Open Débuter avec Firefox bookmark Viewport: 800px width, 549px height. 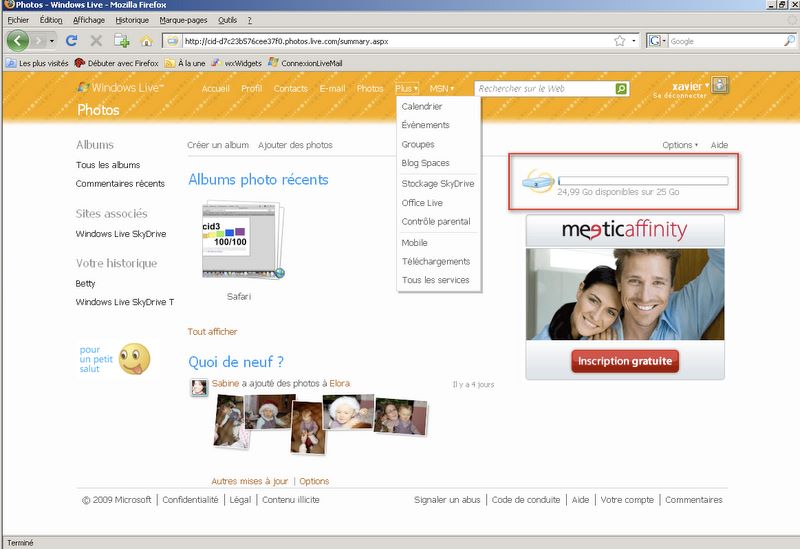[116, 63]
